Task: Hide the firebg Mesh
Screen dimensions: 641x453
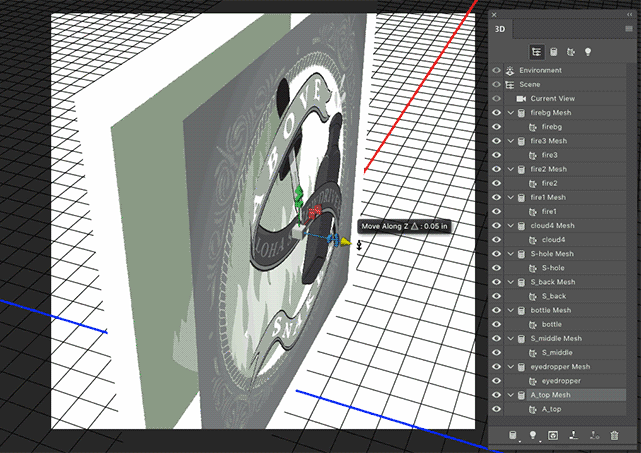Action: [x=496, y=113]
